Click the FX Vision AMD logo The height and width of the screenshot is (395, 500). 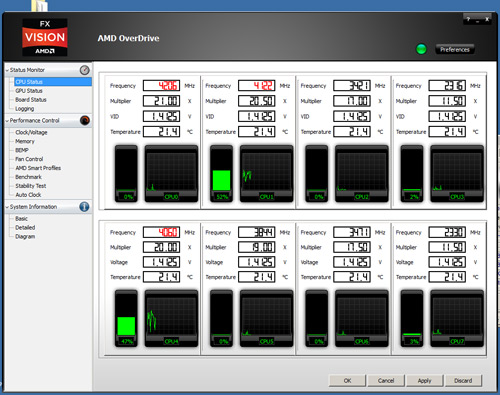click(45, 37)
